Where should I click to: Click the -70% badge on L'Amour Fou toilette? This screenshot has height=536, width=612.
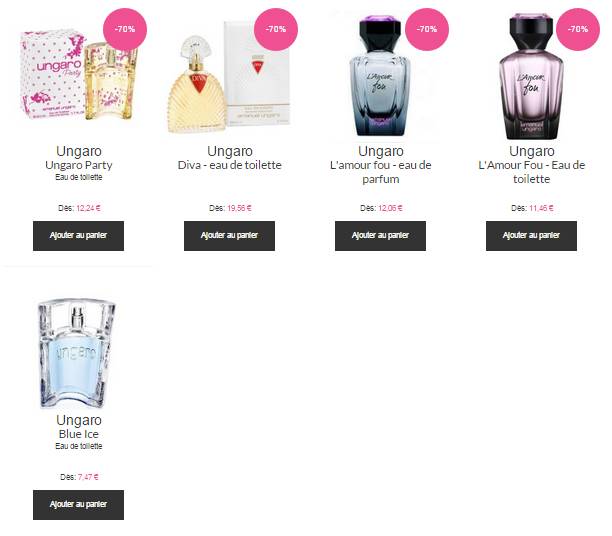[578, 29]
